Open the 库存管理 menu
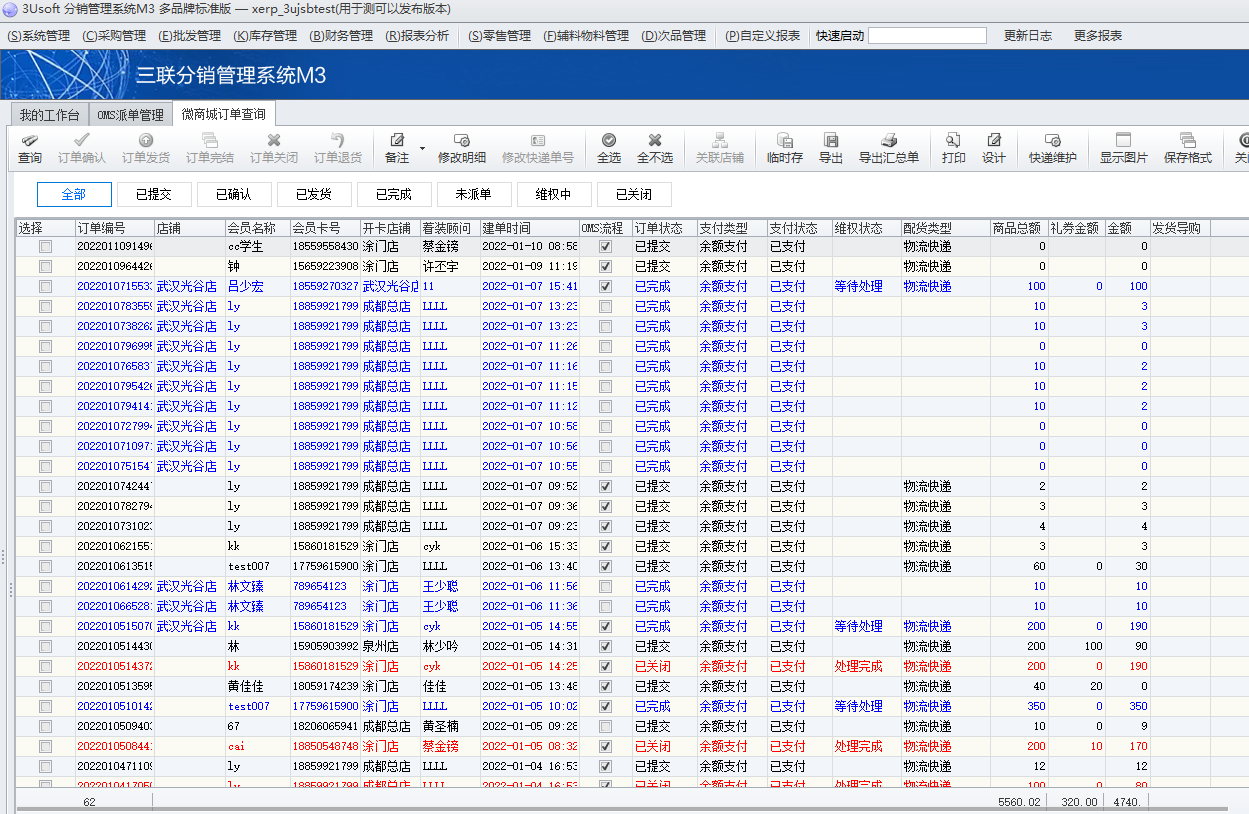 (x=265, y=36)
